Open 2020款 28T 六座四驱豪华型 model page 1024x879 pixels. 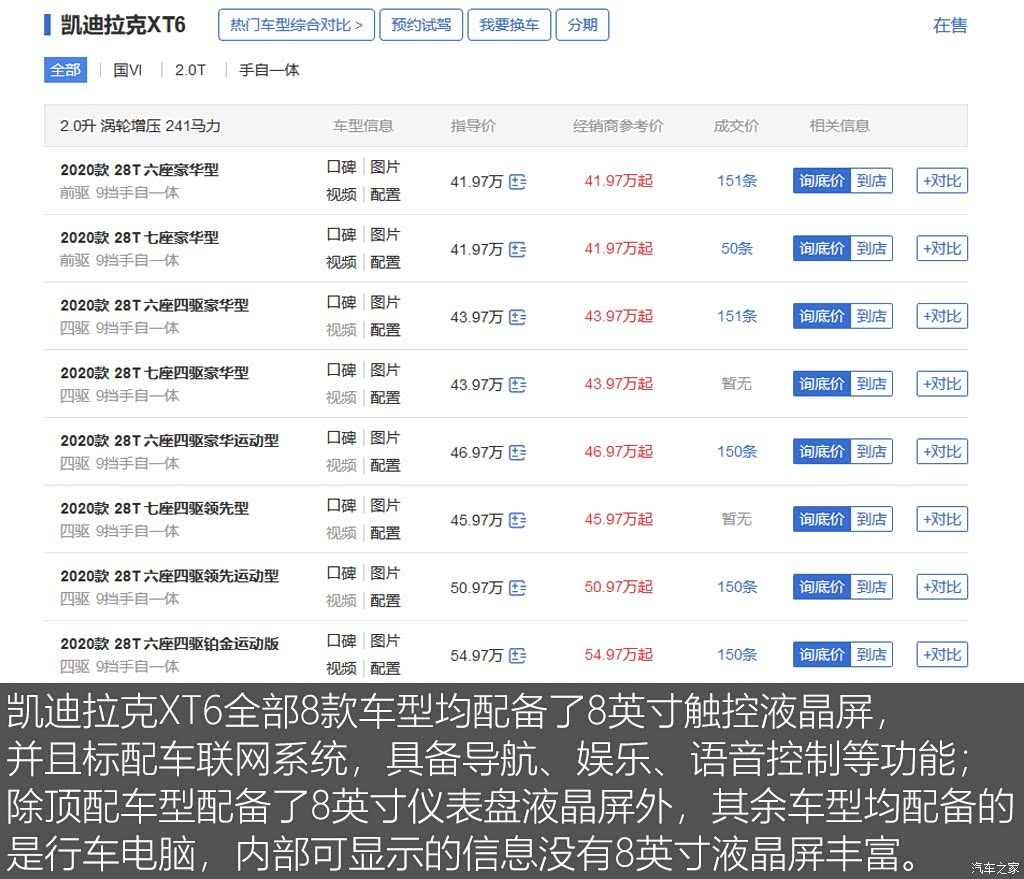[x=155, y=306]
